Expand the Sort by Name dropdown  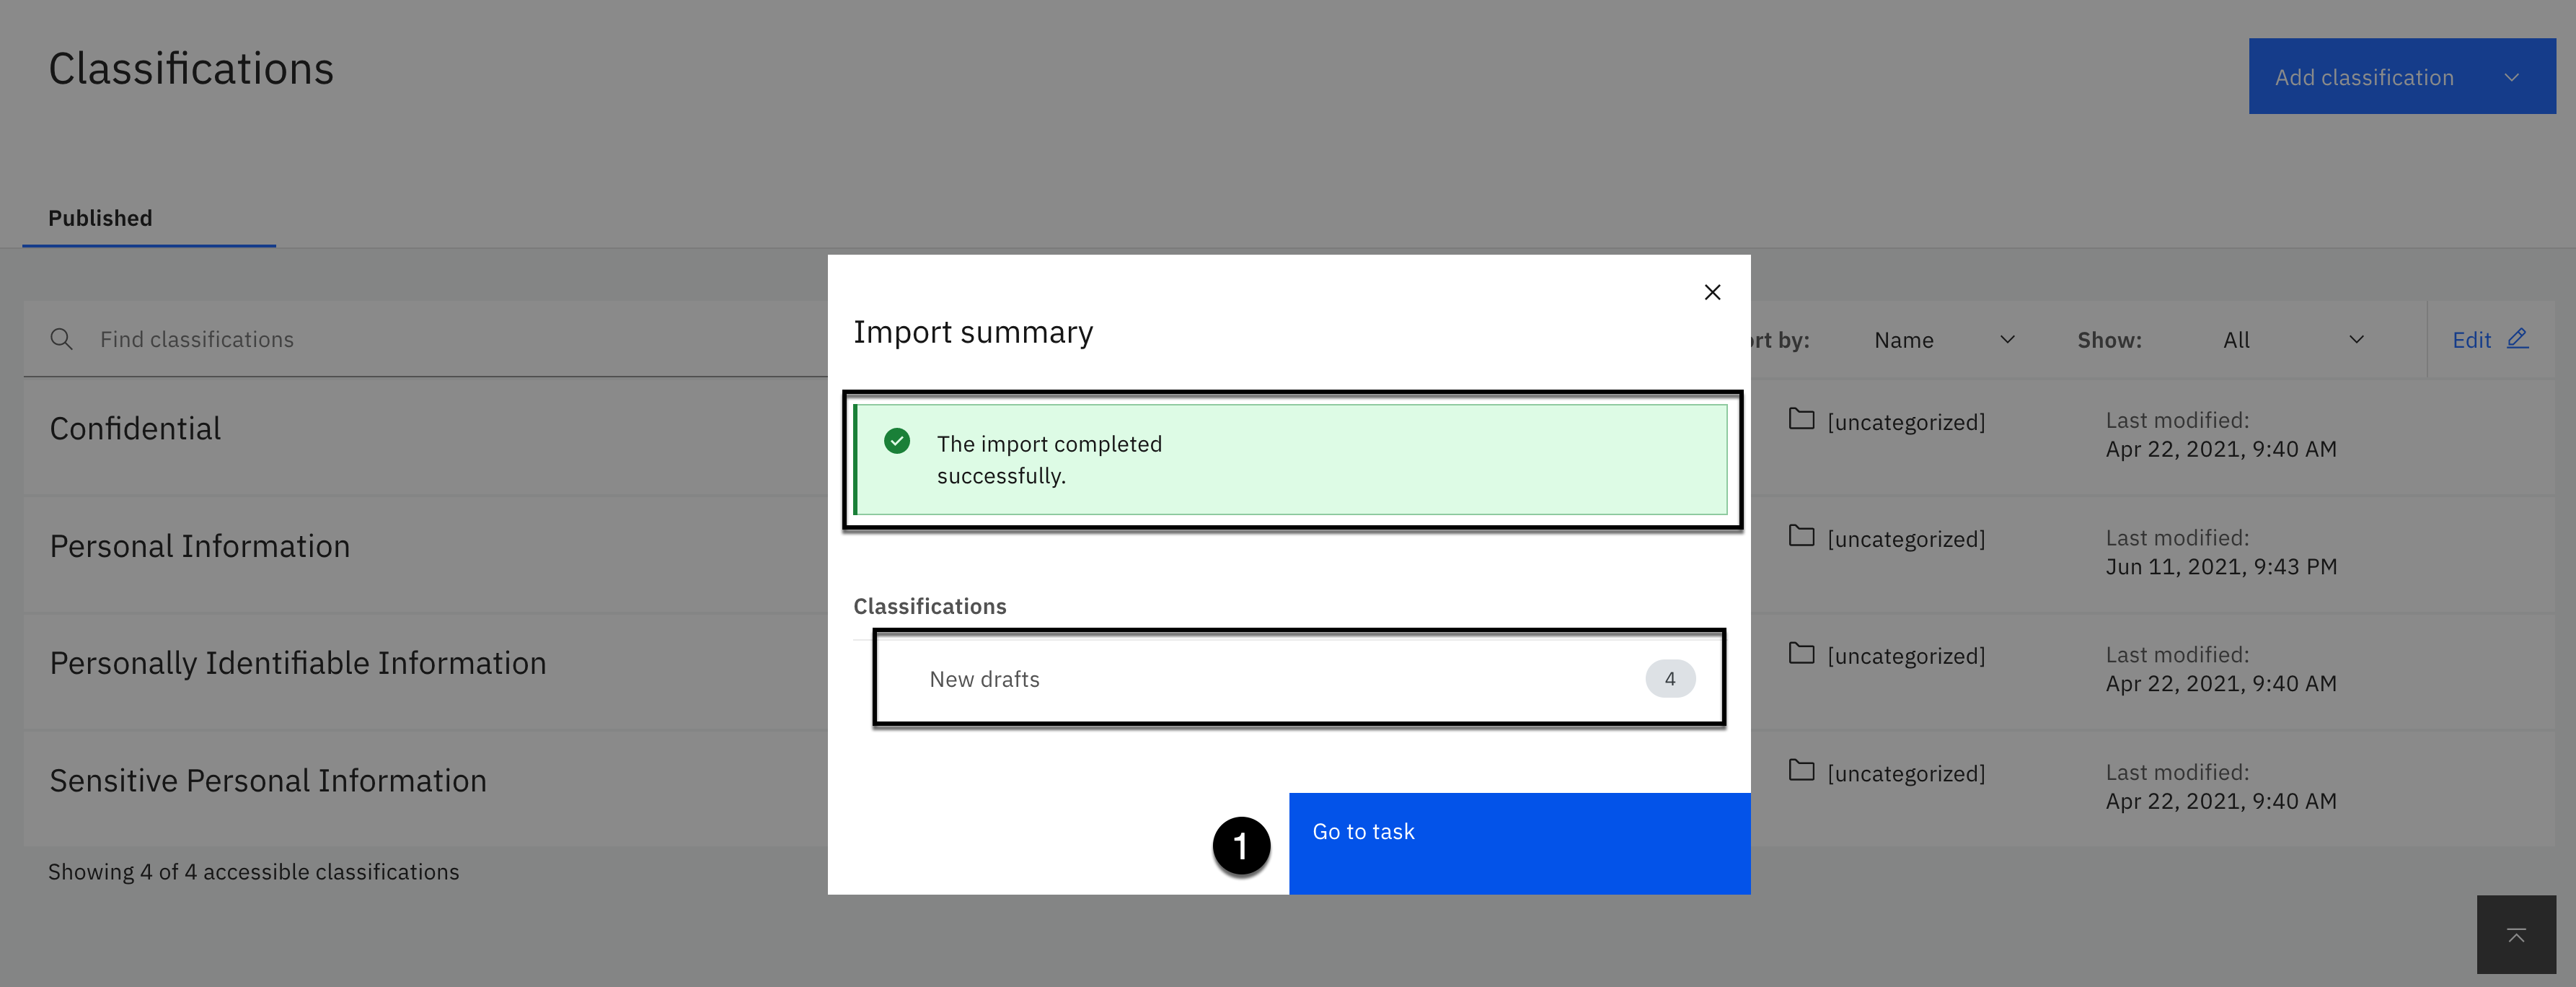tap(1942, 340)
